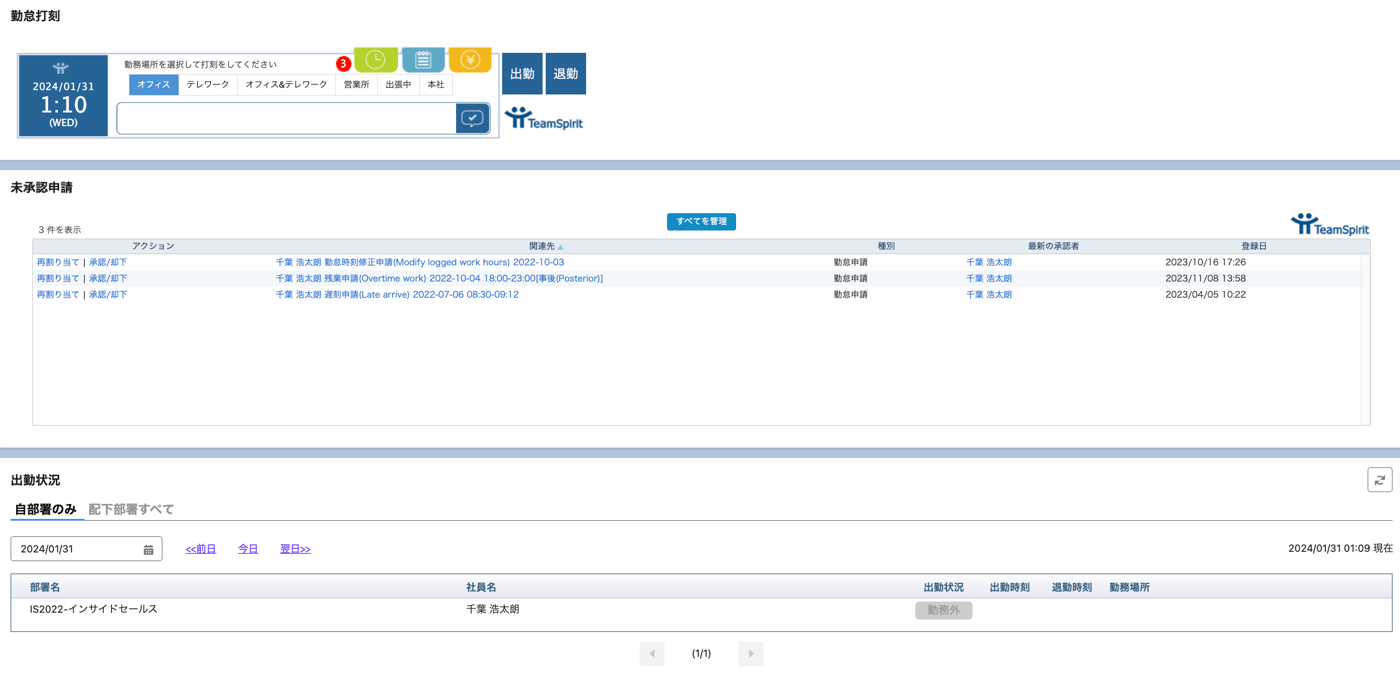1400x673 pixels.
Task: Select the オフィス&テレワーク work location
Action: pyautogui.click(x=286, y=85)
